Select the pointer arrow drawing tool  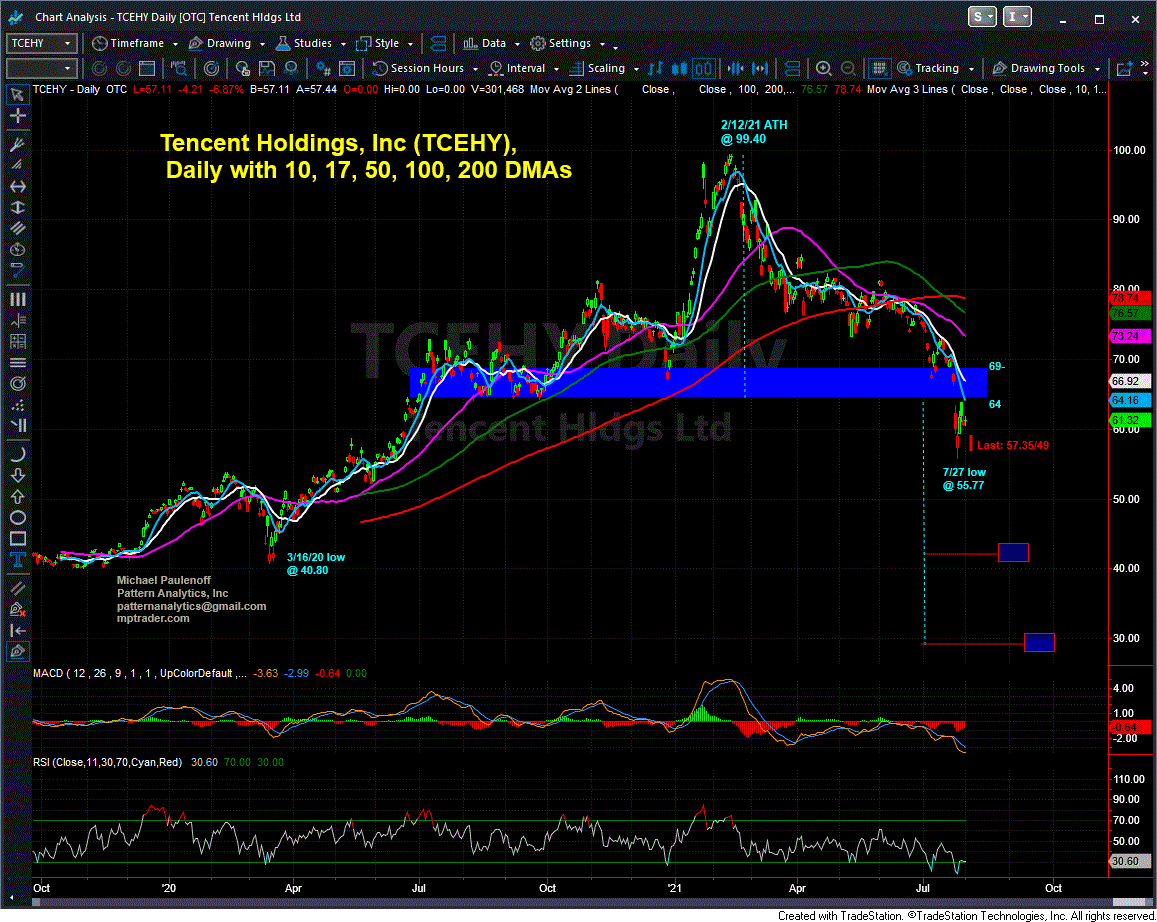click(18, 94)
